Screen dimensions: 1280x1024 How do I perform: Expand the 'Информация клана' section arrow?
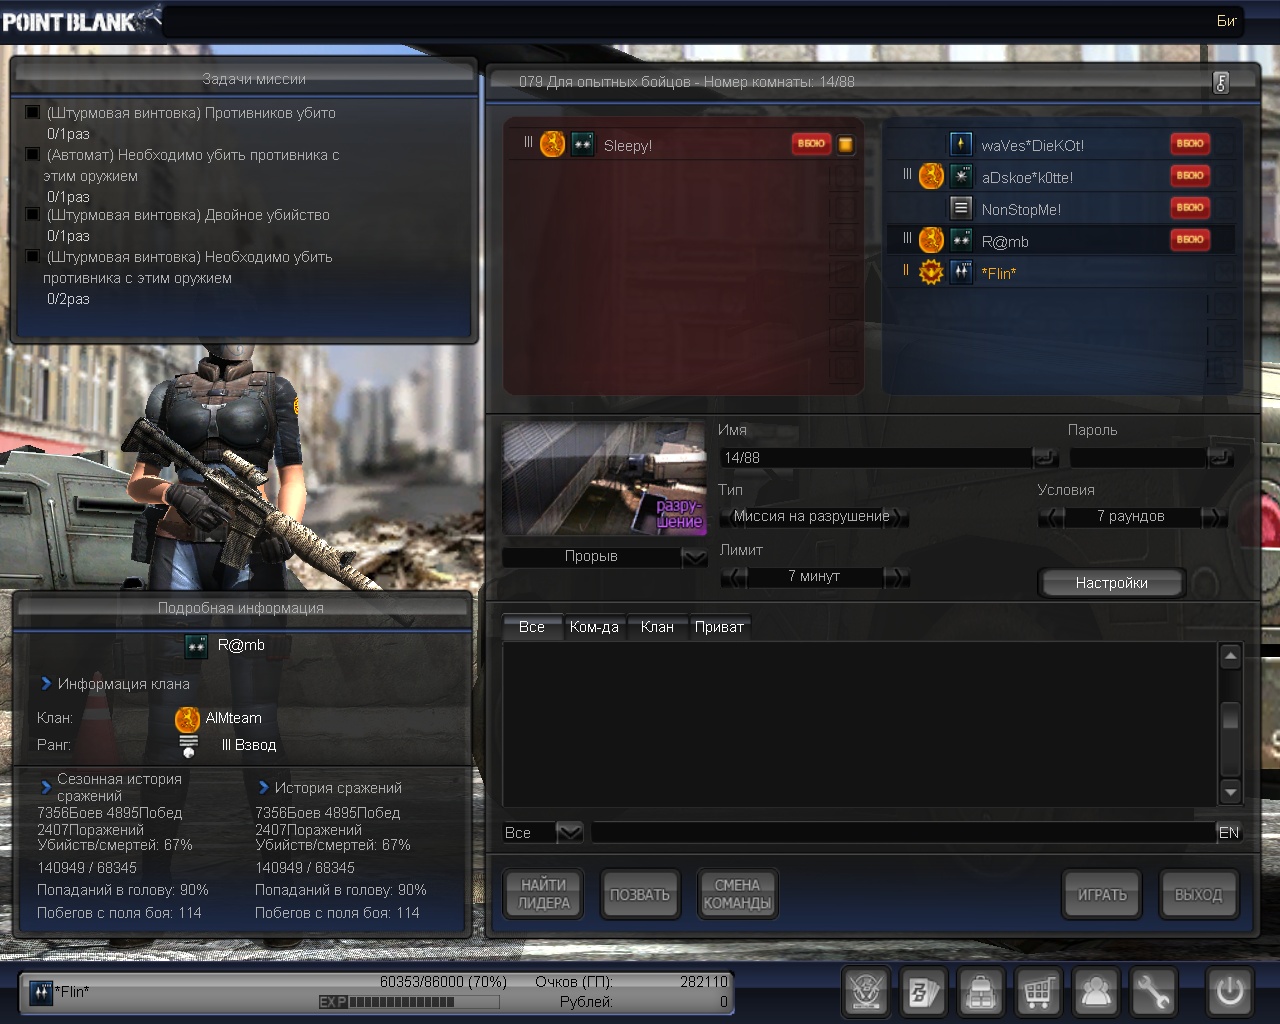click(x=46, y=684)
